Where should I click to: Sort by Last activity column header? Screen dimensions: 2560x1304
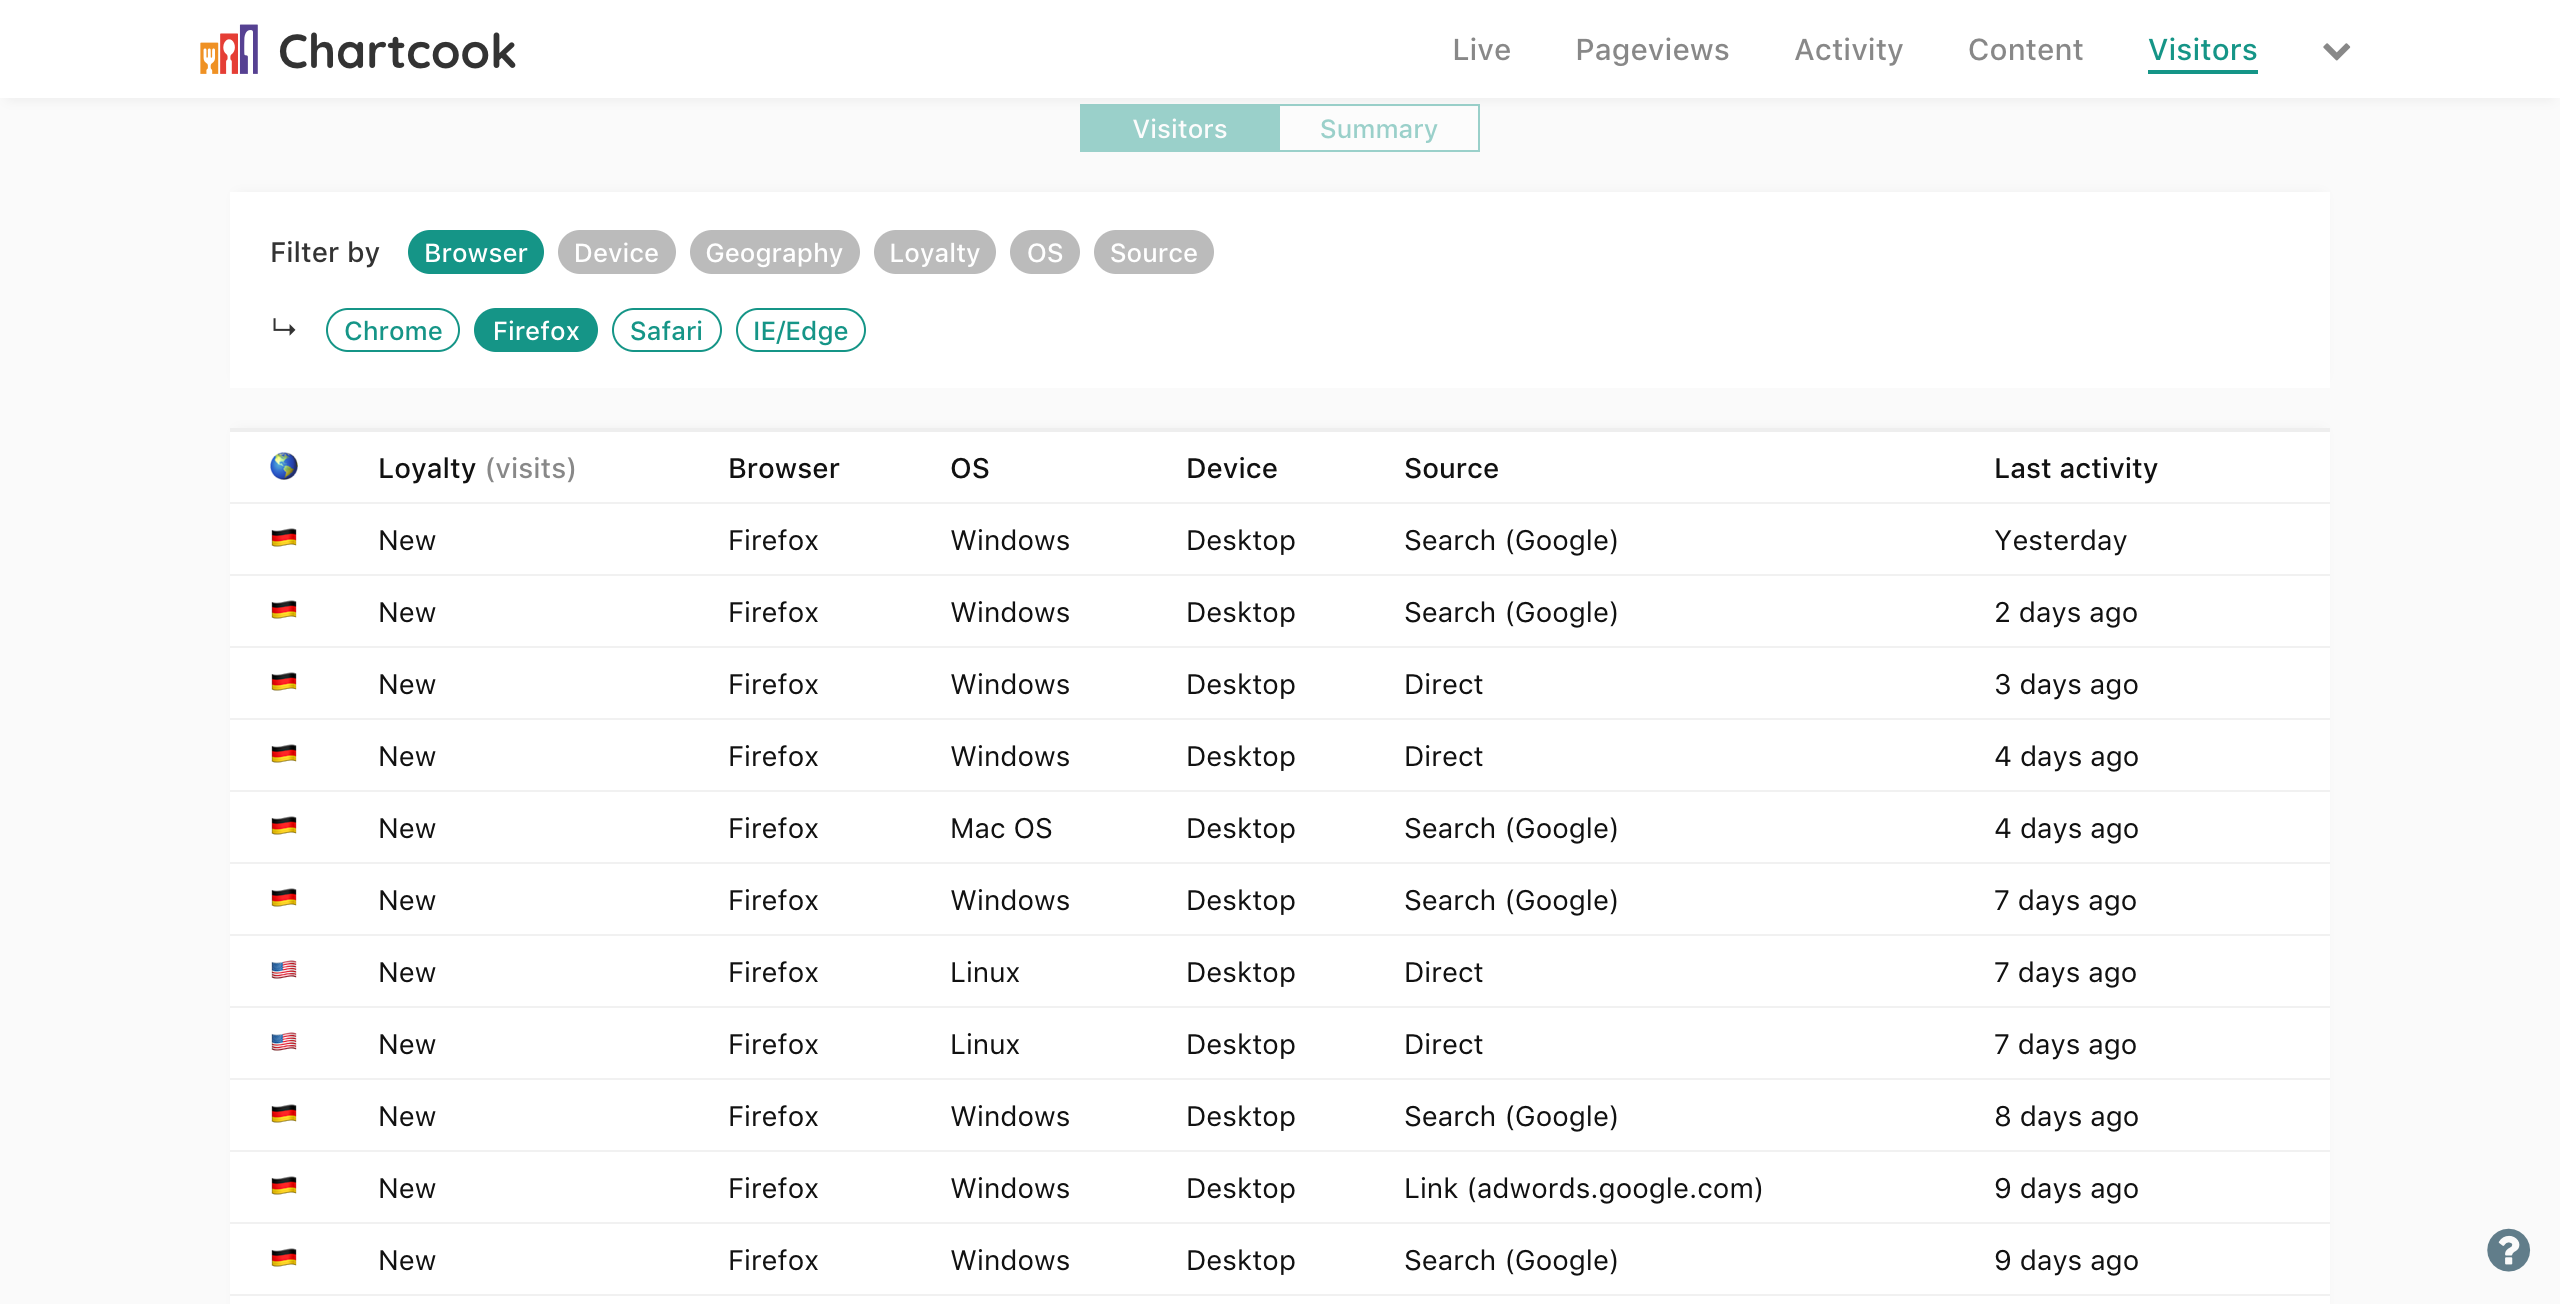pyautogui.click(x=2075, y=468)
